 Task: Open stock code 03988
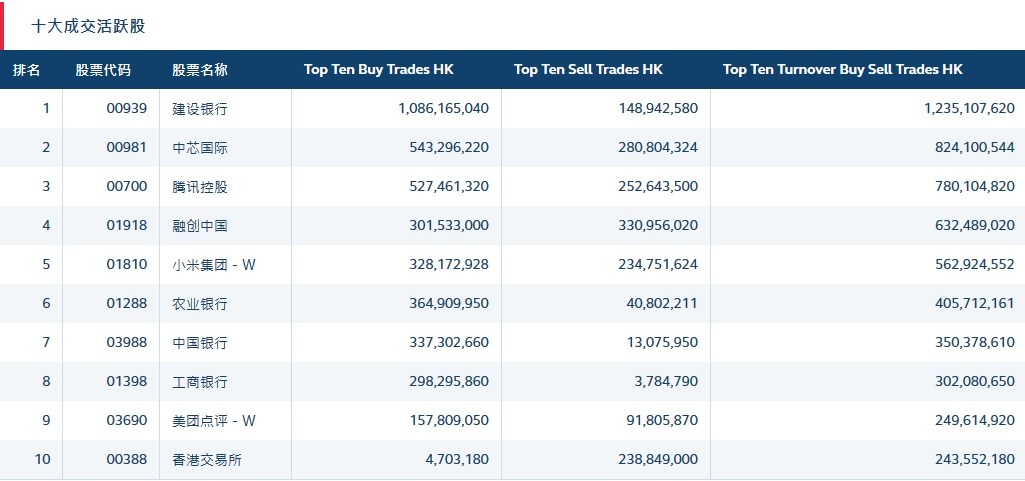[x=127, y=343]
